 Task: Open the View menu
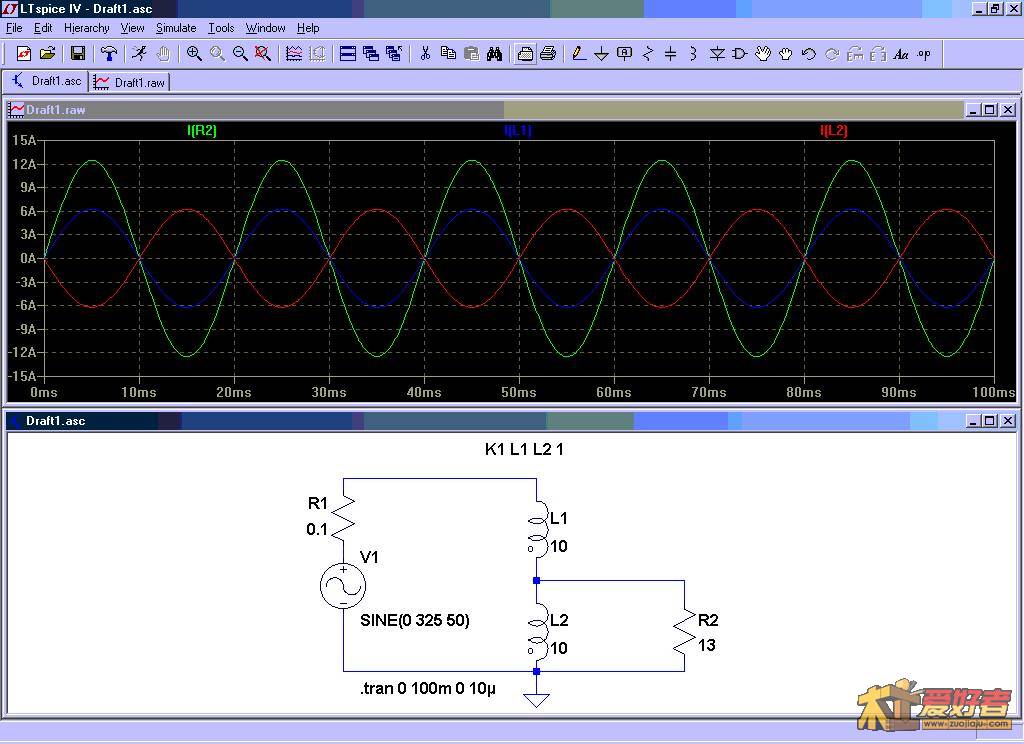tap(132, 28)
